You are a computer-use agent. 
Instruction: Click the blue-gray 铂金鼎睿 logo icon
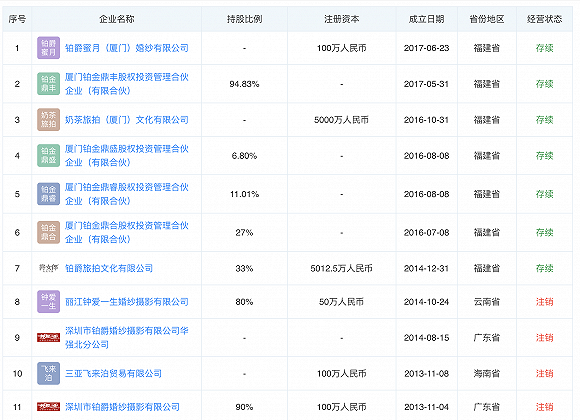[x=48, y=194]
